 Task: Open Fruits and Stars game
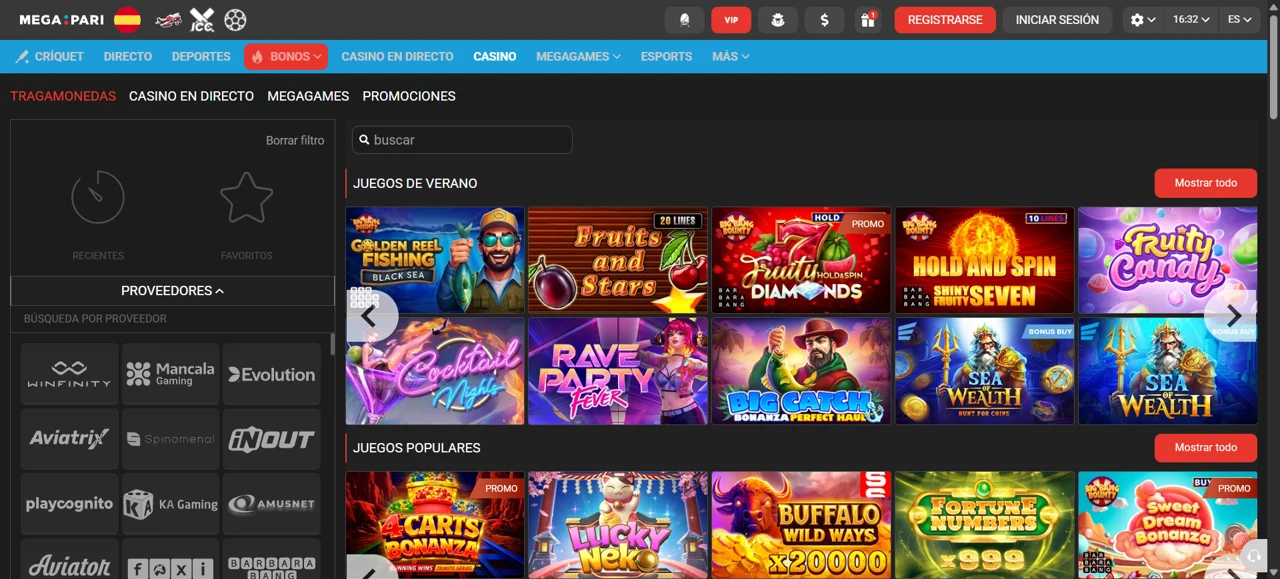click(x=618, y=260)
